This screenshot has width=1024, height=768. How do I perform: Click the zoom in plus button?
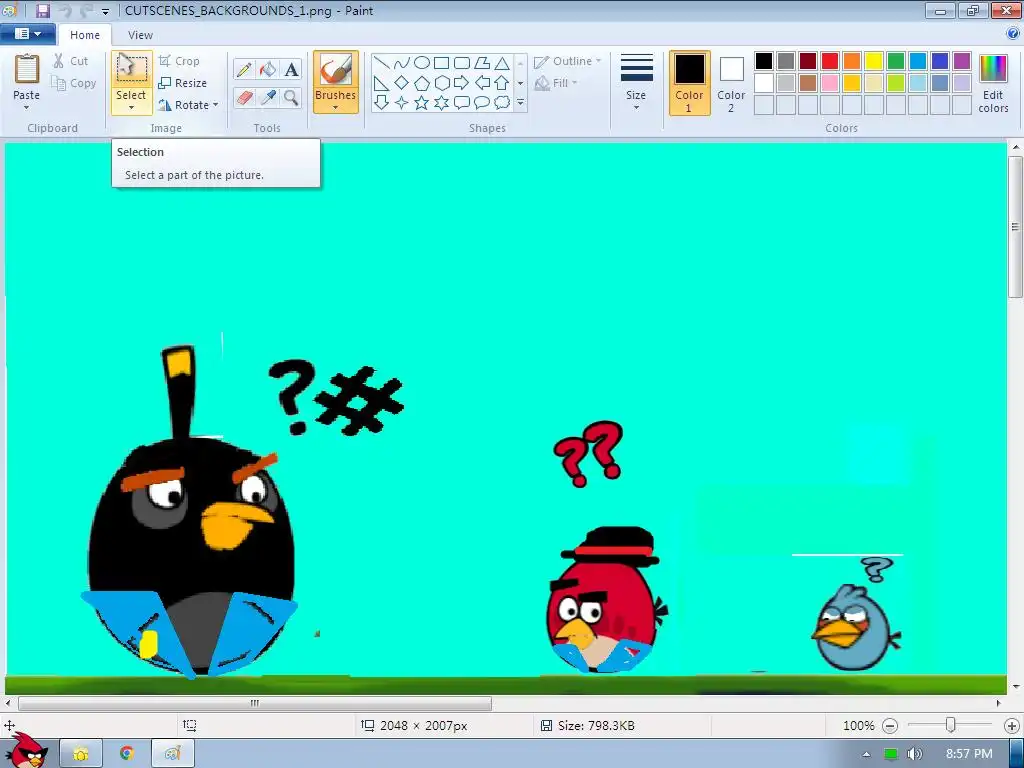pyautogui.click(x=1012, y=726)
